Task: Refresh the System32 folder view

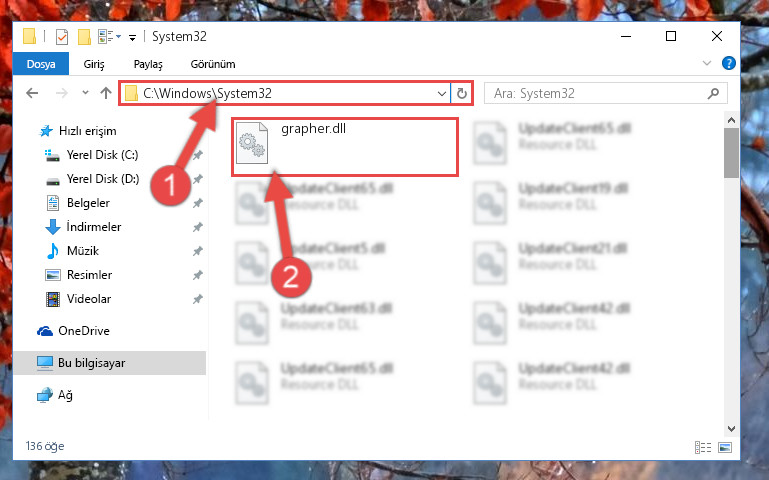Action: (461, 93)
